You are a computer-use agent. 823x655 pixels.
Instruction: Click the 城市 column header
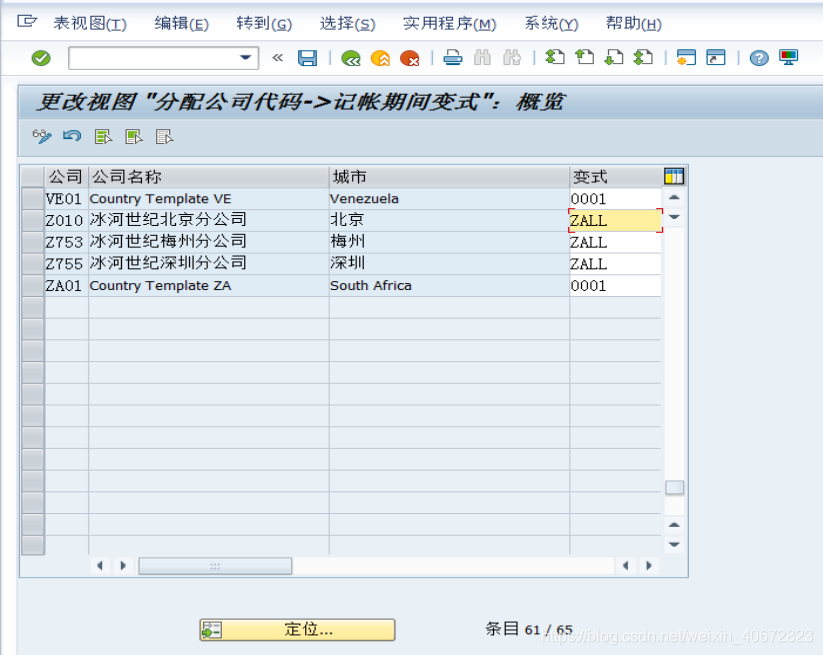(449, 177)
